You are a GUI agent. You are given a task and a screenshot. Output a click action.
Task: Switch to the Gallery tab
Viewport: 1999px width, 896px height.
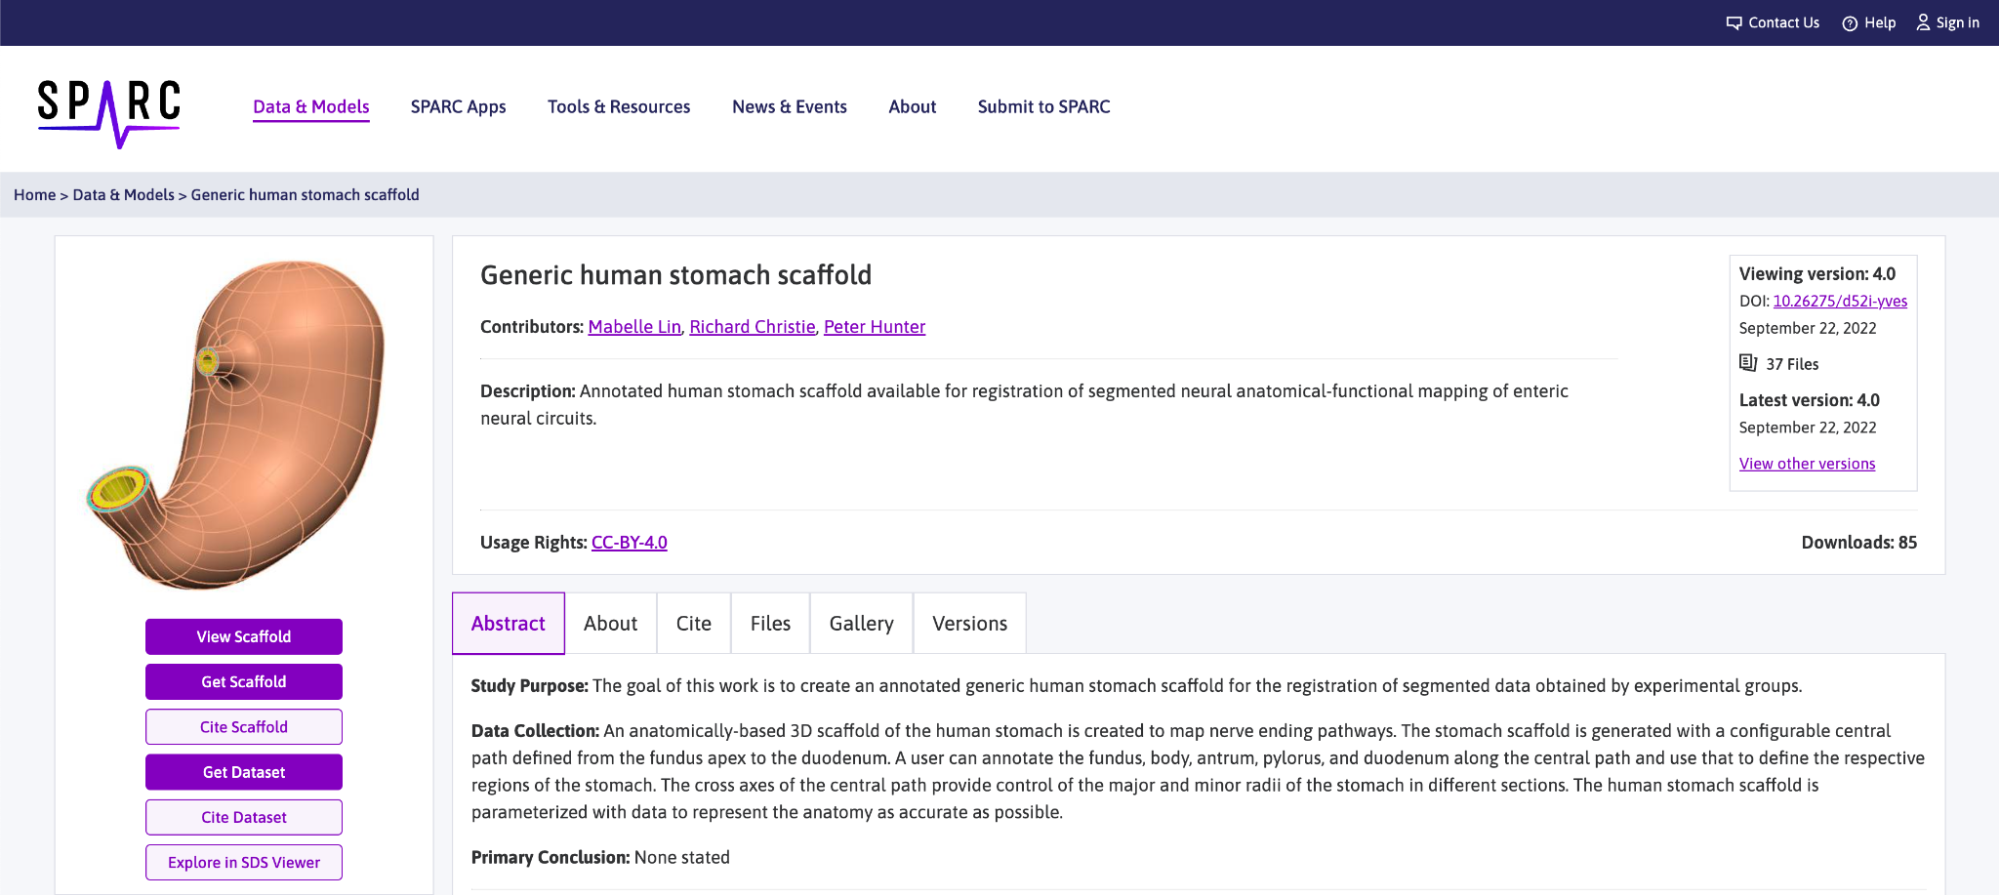tap(861, 623)
